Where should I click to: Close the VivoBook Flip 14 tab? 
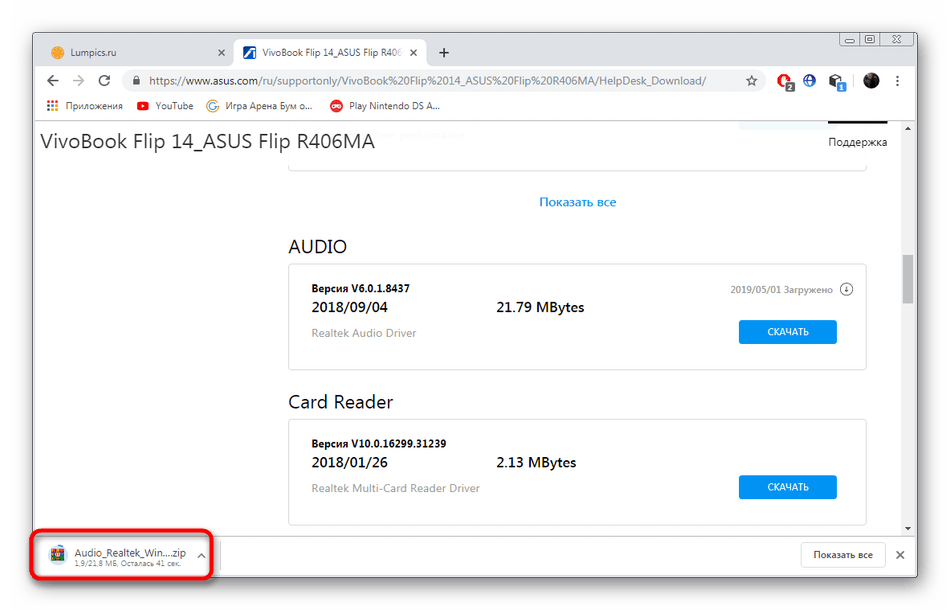(x=413, y=53)
